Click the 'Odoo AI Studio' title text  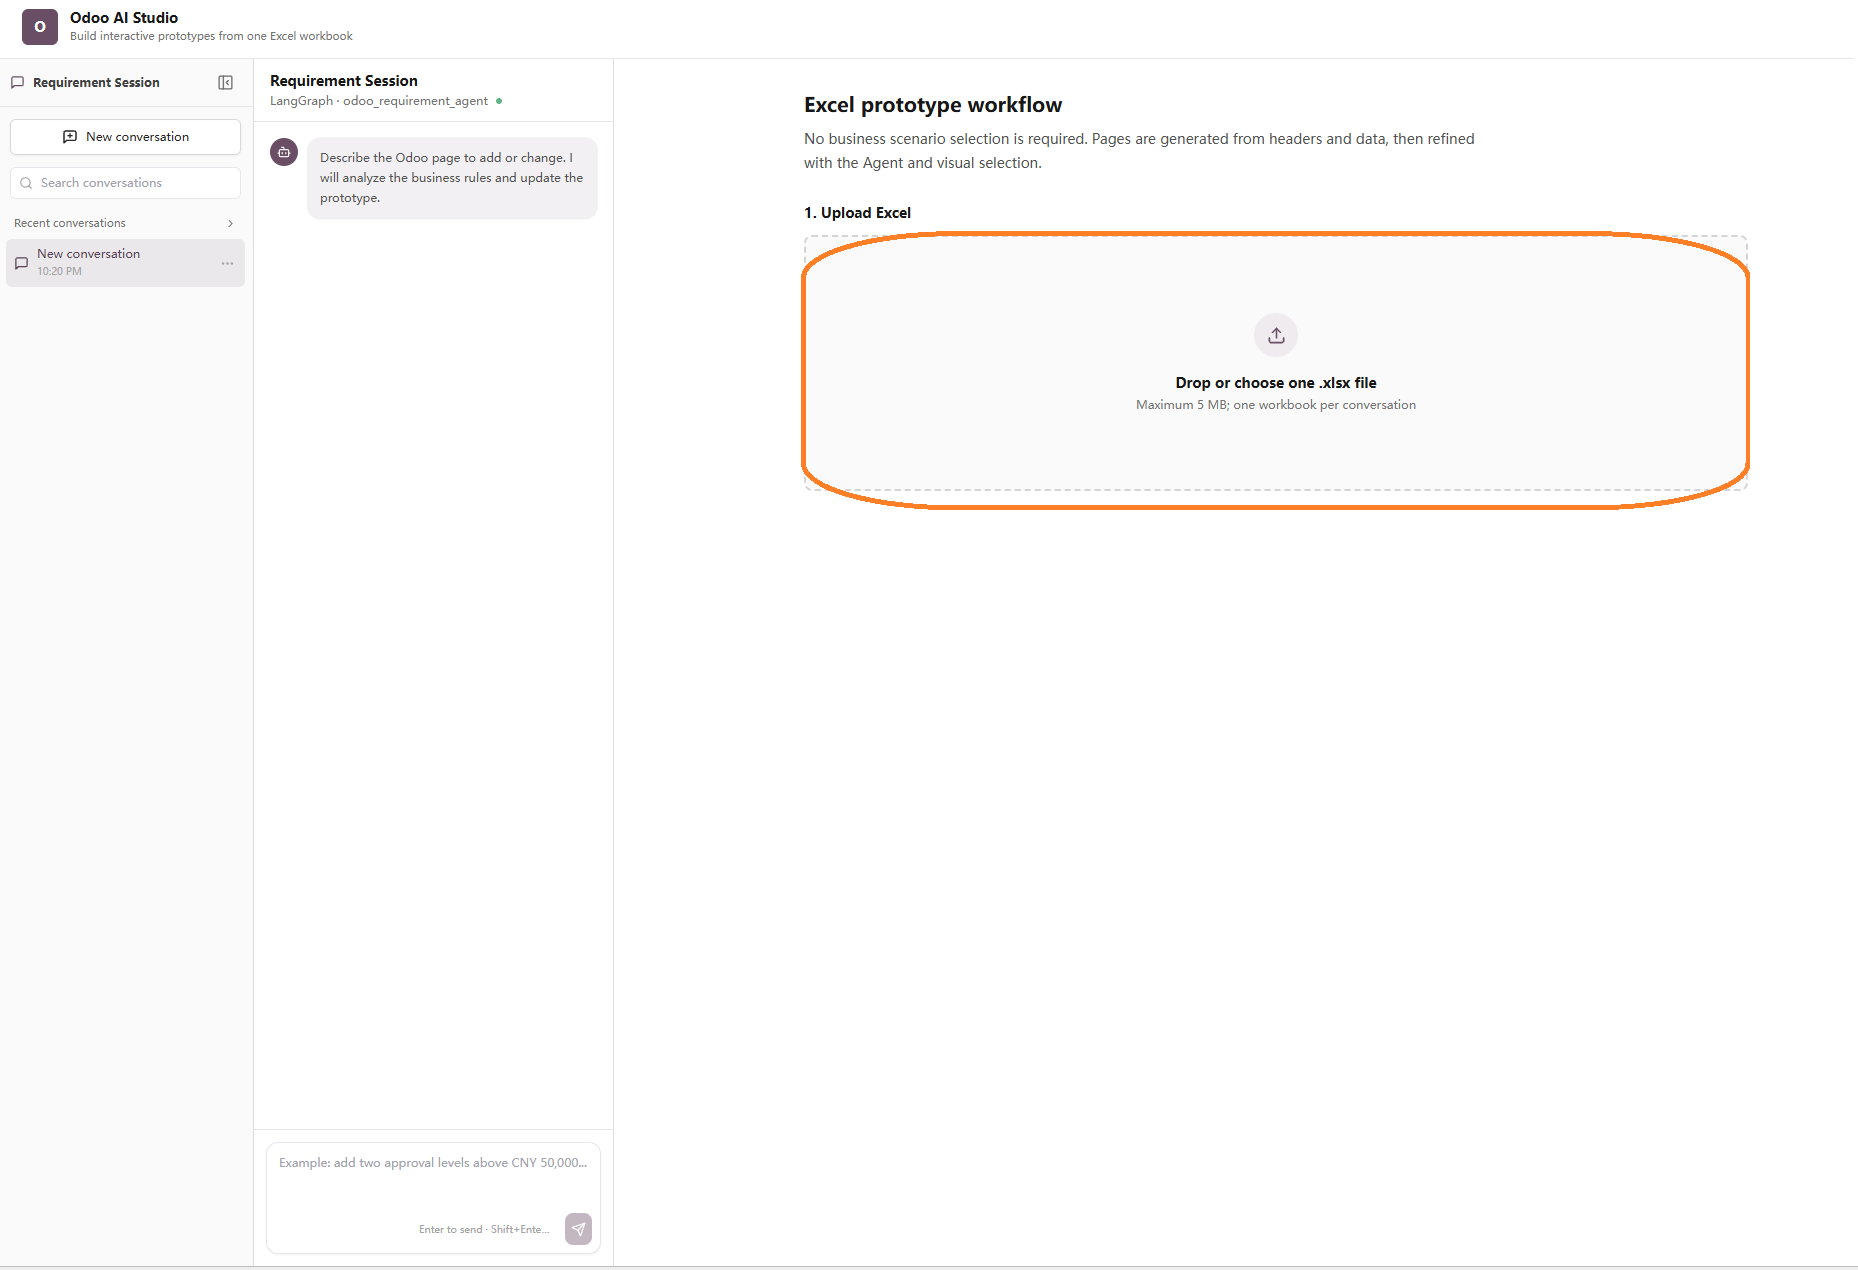click(x=124, y=18)
